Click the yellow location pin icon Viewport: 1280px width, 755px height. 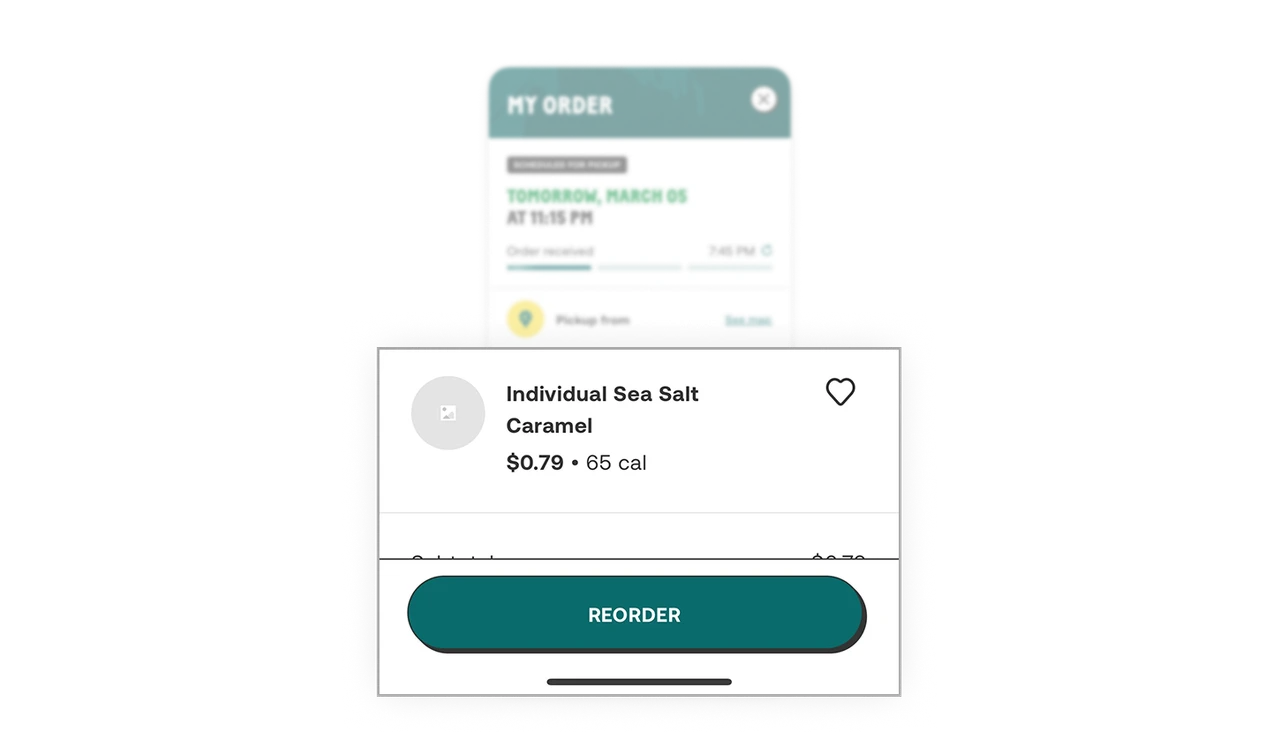[x=525, y=319]
